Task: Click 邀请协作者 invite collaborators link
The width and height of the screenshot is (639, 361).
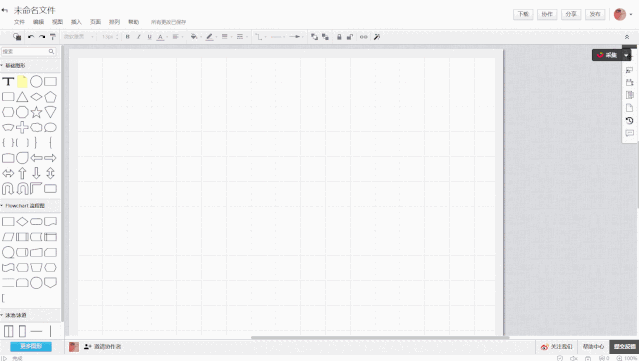Action: pos(103,347)
